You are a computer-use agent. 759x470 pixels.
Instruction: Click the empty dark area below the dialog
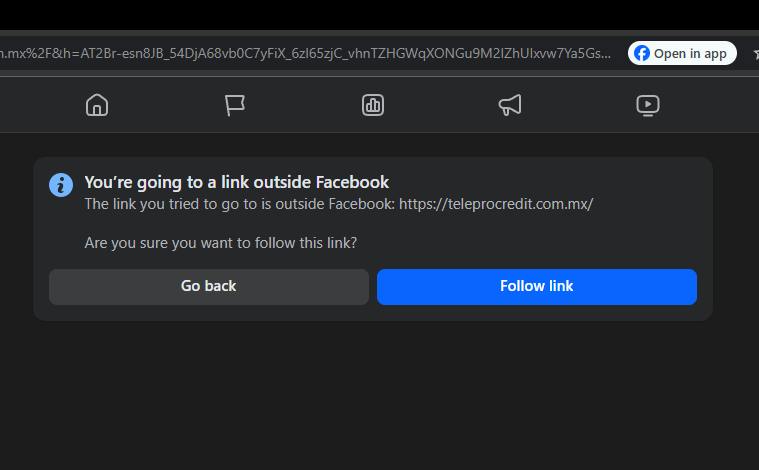380,400
